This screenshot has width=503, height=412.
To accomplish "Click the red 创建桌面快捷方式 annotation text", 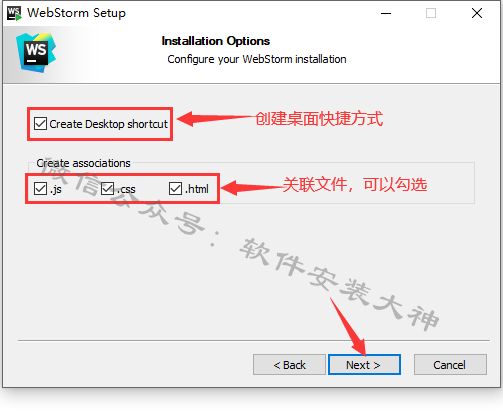I will click(319, 119).
